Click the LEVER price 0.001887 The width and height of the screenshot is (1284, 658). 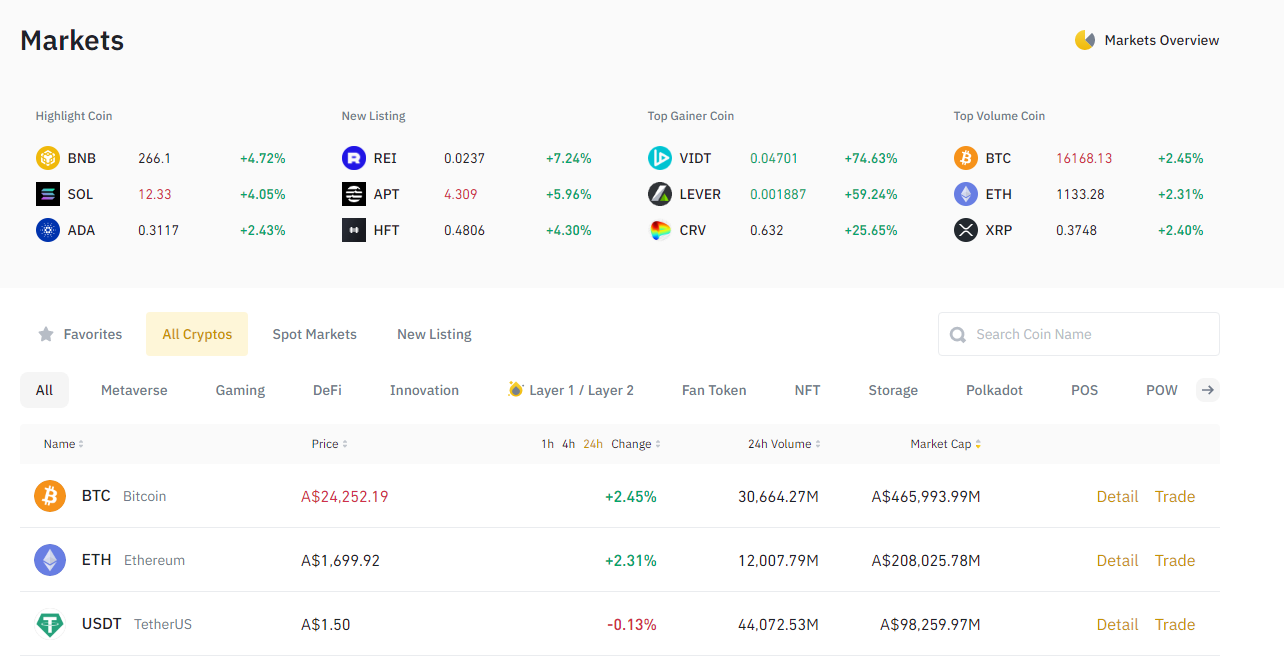click(778, 194)
